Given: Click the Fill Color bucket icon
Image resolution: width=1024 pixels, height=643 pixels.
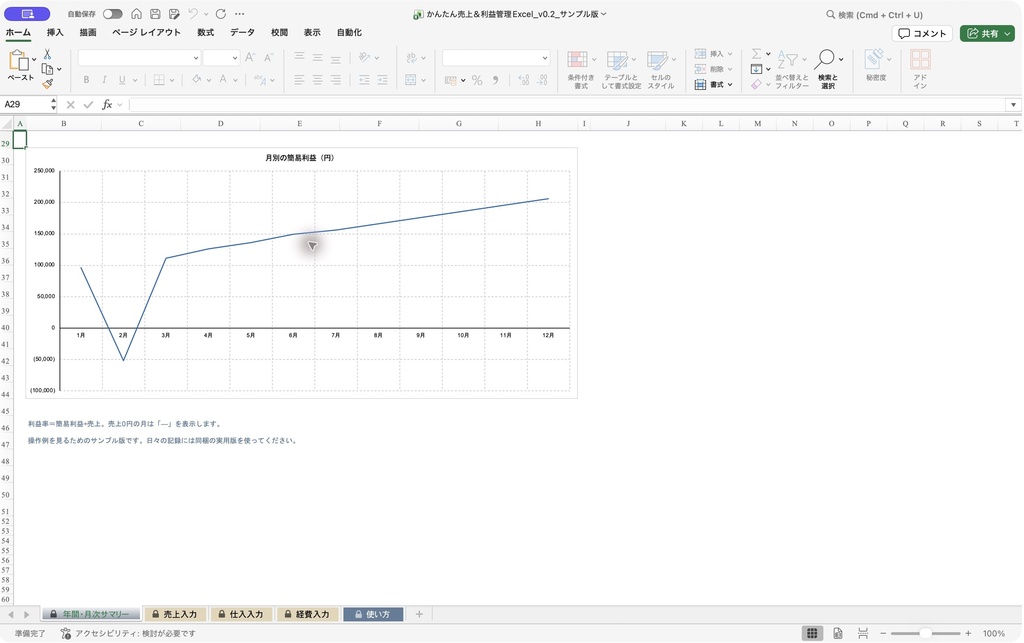Looking at the screenshot, I should (197, 80).
